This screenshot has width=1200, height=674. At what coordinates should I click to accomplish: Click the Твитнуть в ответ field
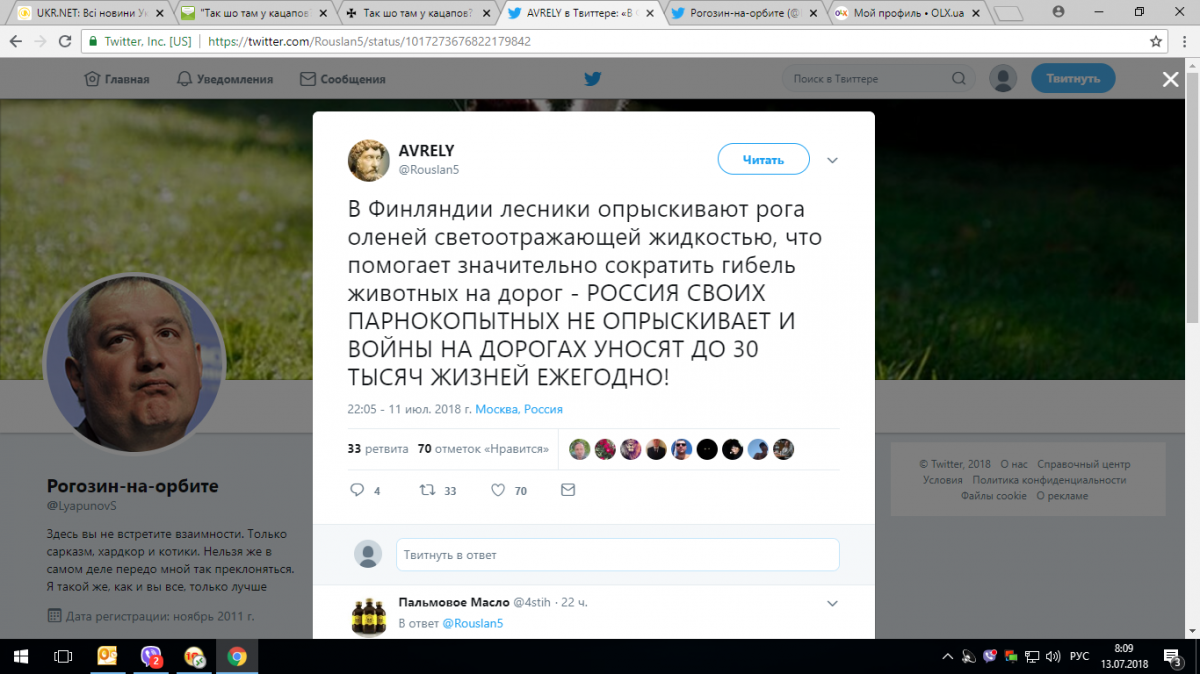click(x=617, y=554)
